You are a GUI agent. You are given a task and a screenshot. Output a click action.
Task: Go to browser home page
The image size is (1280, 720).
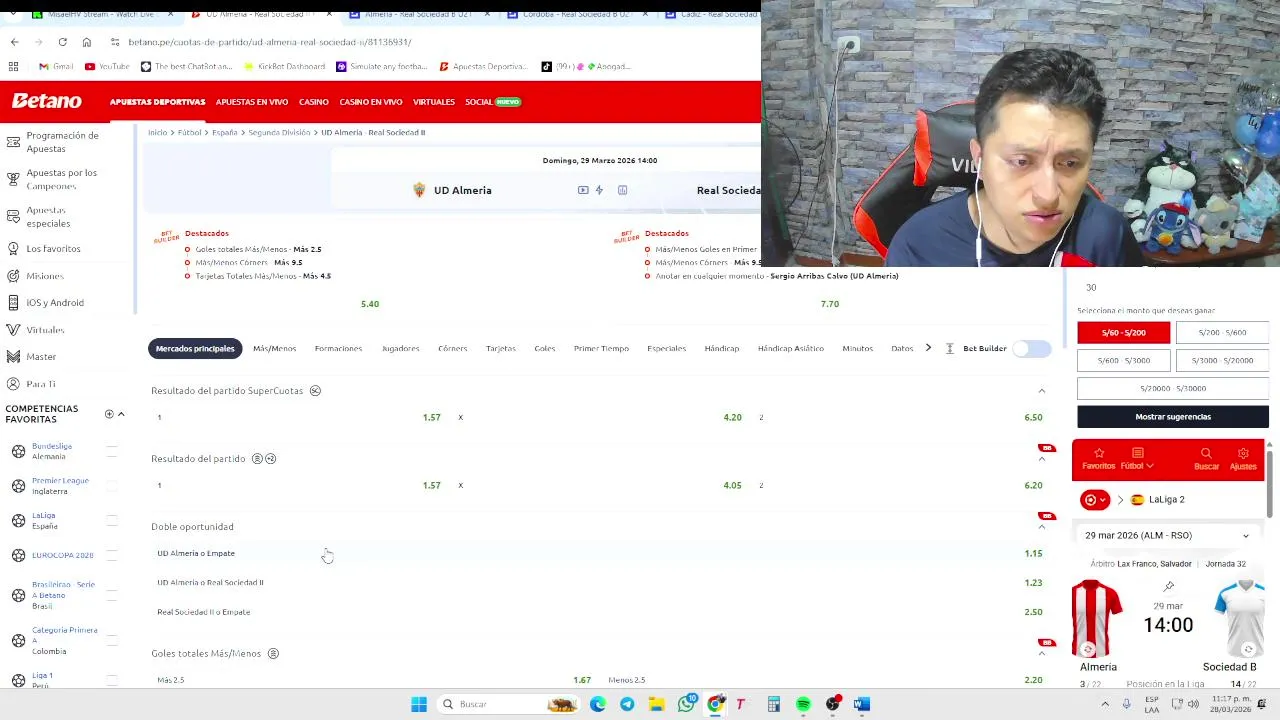87,42
